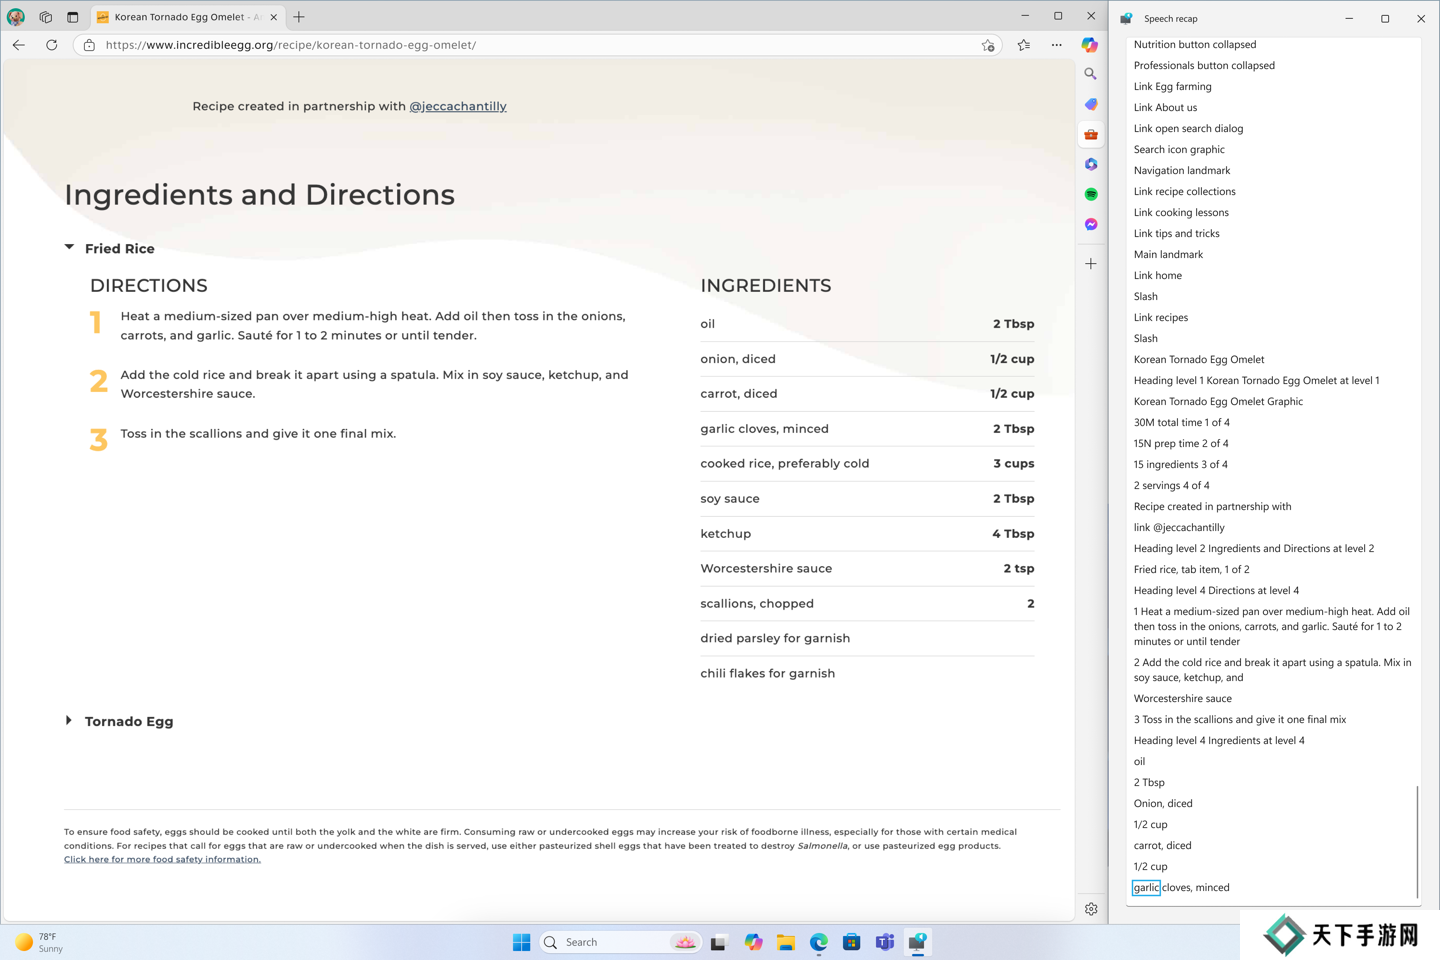This screenshot has width=1440, height=960.
Task: Open the Windows Start menu
Action: pos(521,942)
